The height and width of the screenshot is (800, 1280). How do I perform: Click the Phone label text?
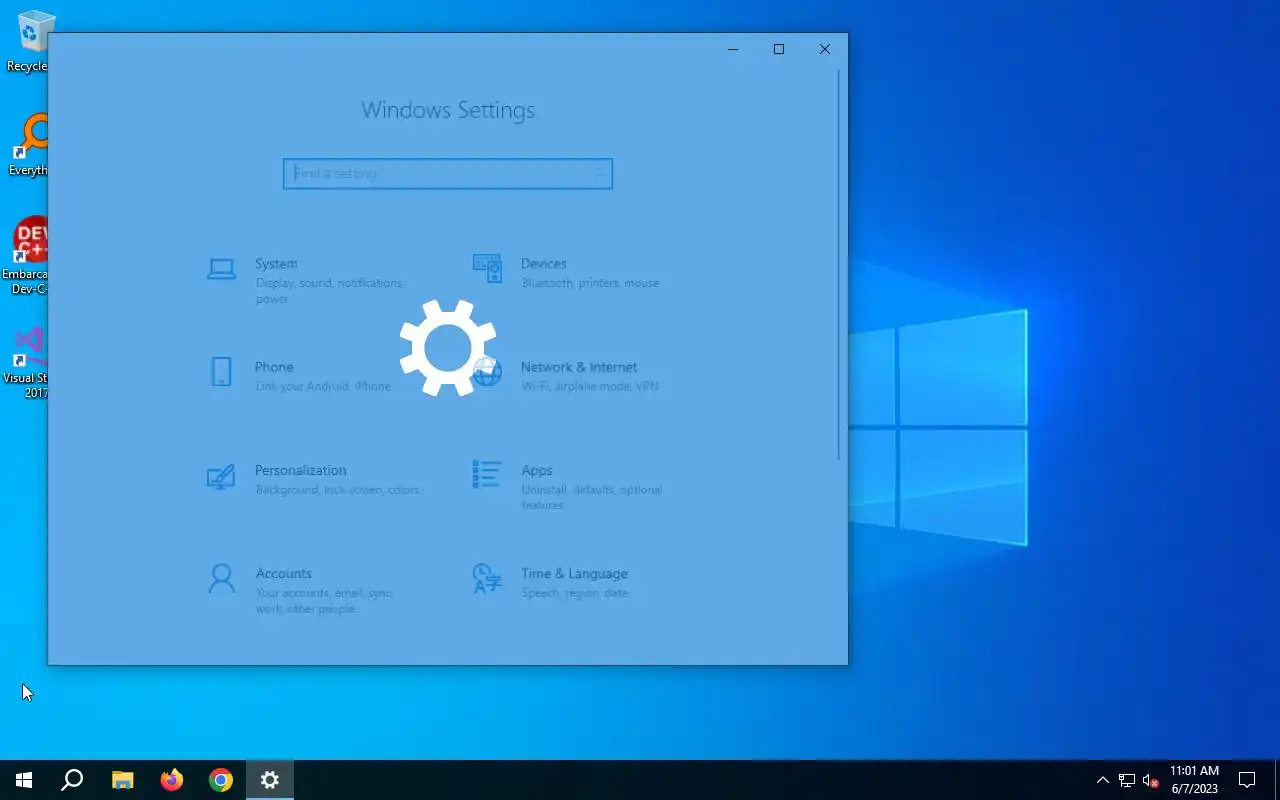274,367
